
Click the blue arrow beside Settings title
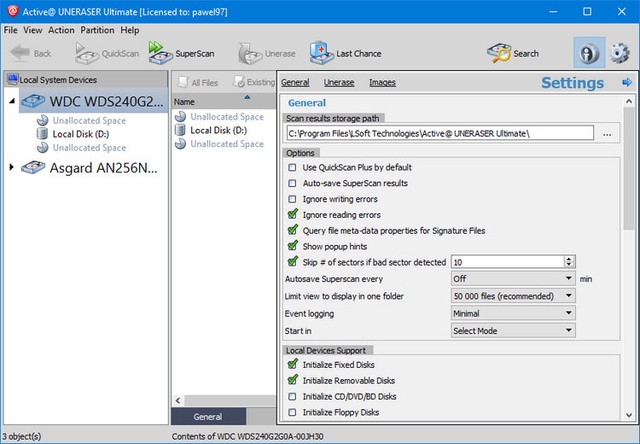pyautogui.click(x=627, y=83)
